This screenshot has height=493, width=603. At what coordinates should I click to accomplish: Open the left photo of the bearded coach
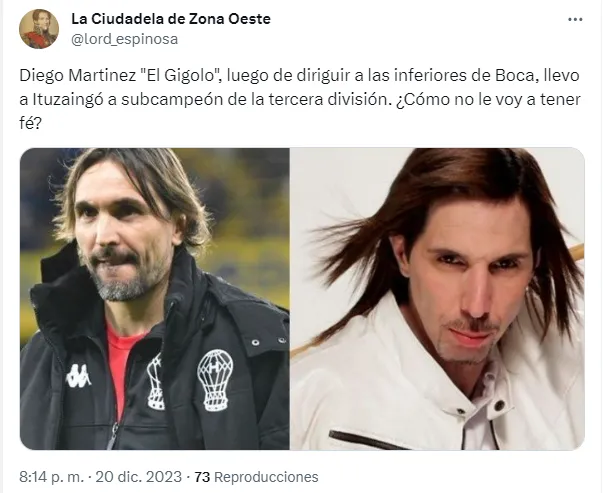[x=155, y=299]
